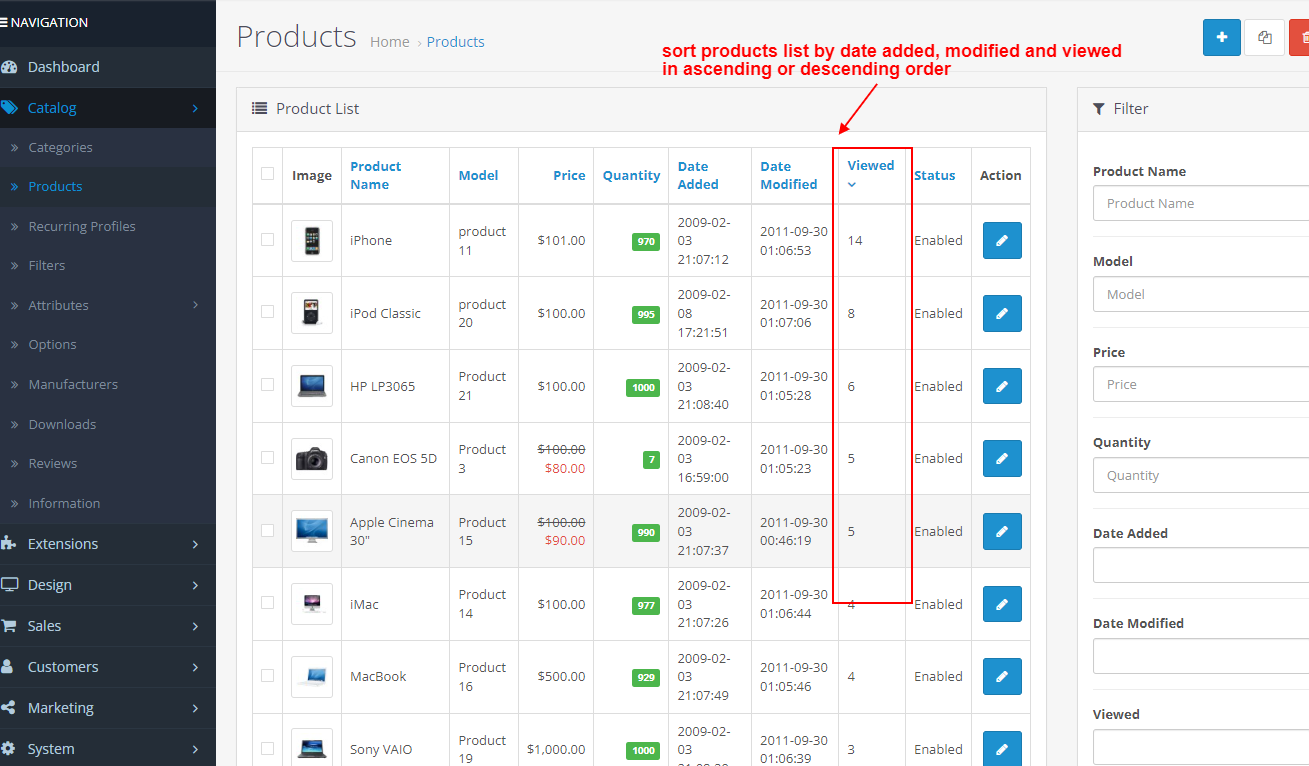Check the HP LP3065 checkbox
The image size is (1309, 766).
pyautogui.click(x=267, y=386)
